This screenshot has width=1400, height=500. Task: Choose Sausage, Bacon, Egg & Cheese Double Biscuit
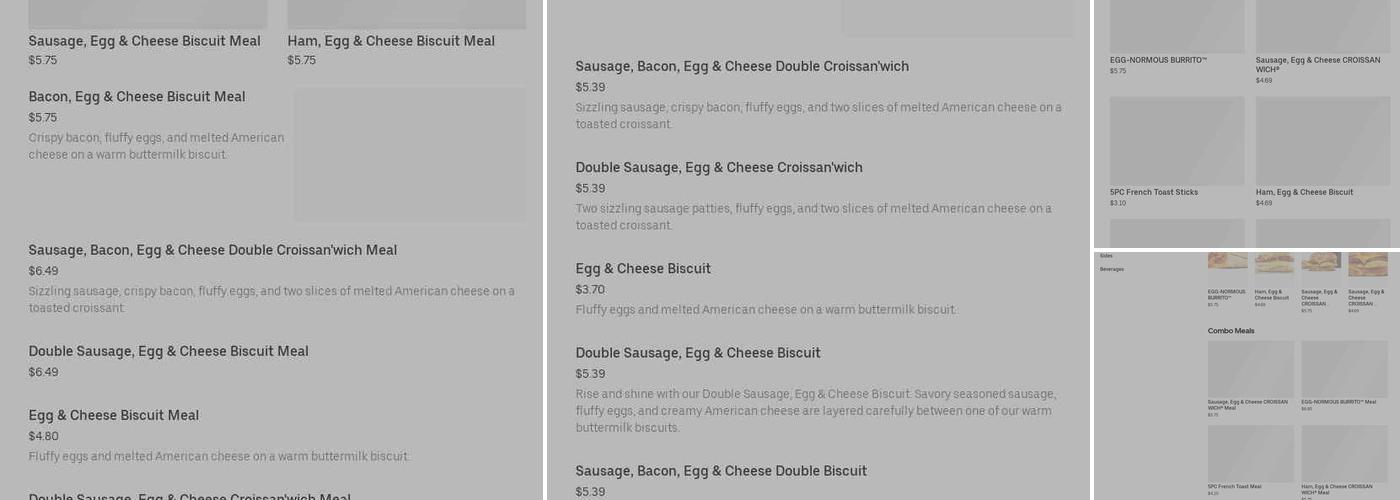coord(720,471)
